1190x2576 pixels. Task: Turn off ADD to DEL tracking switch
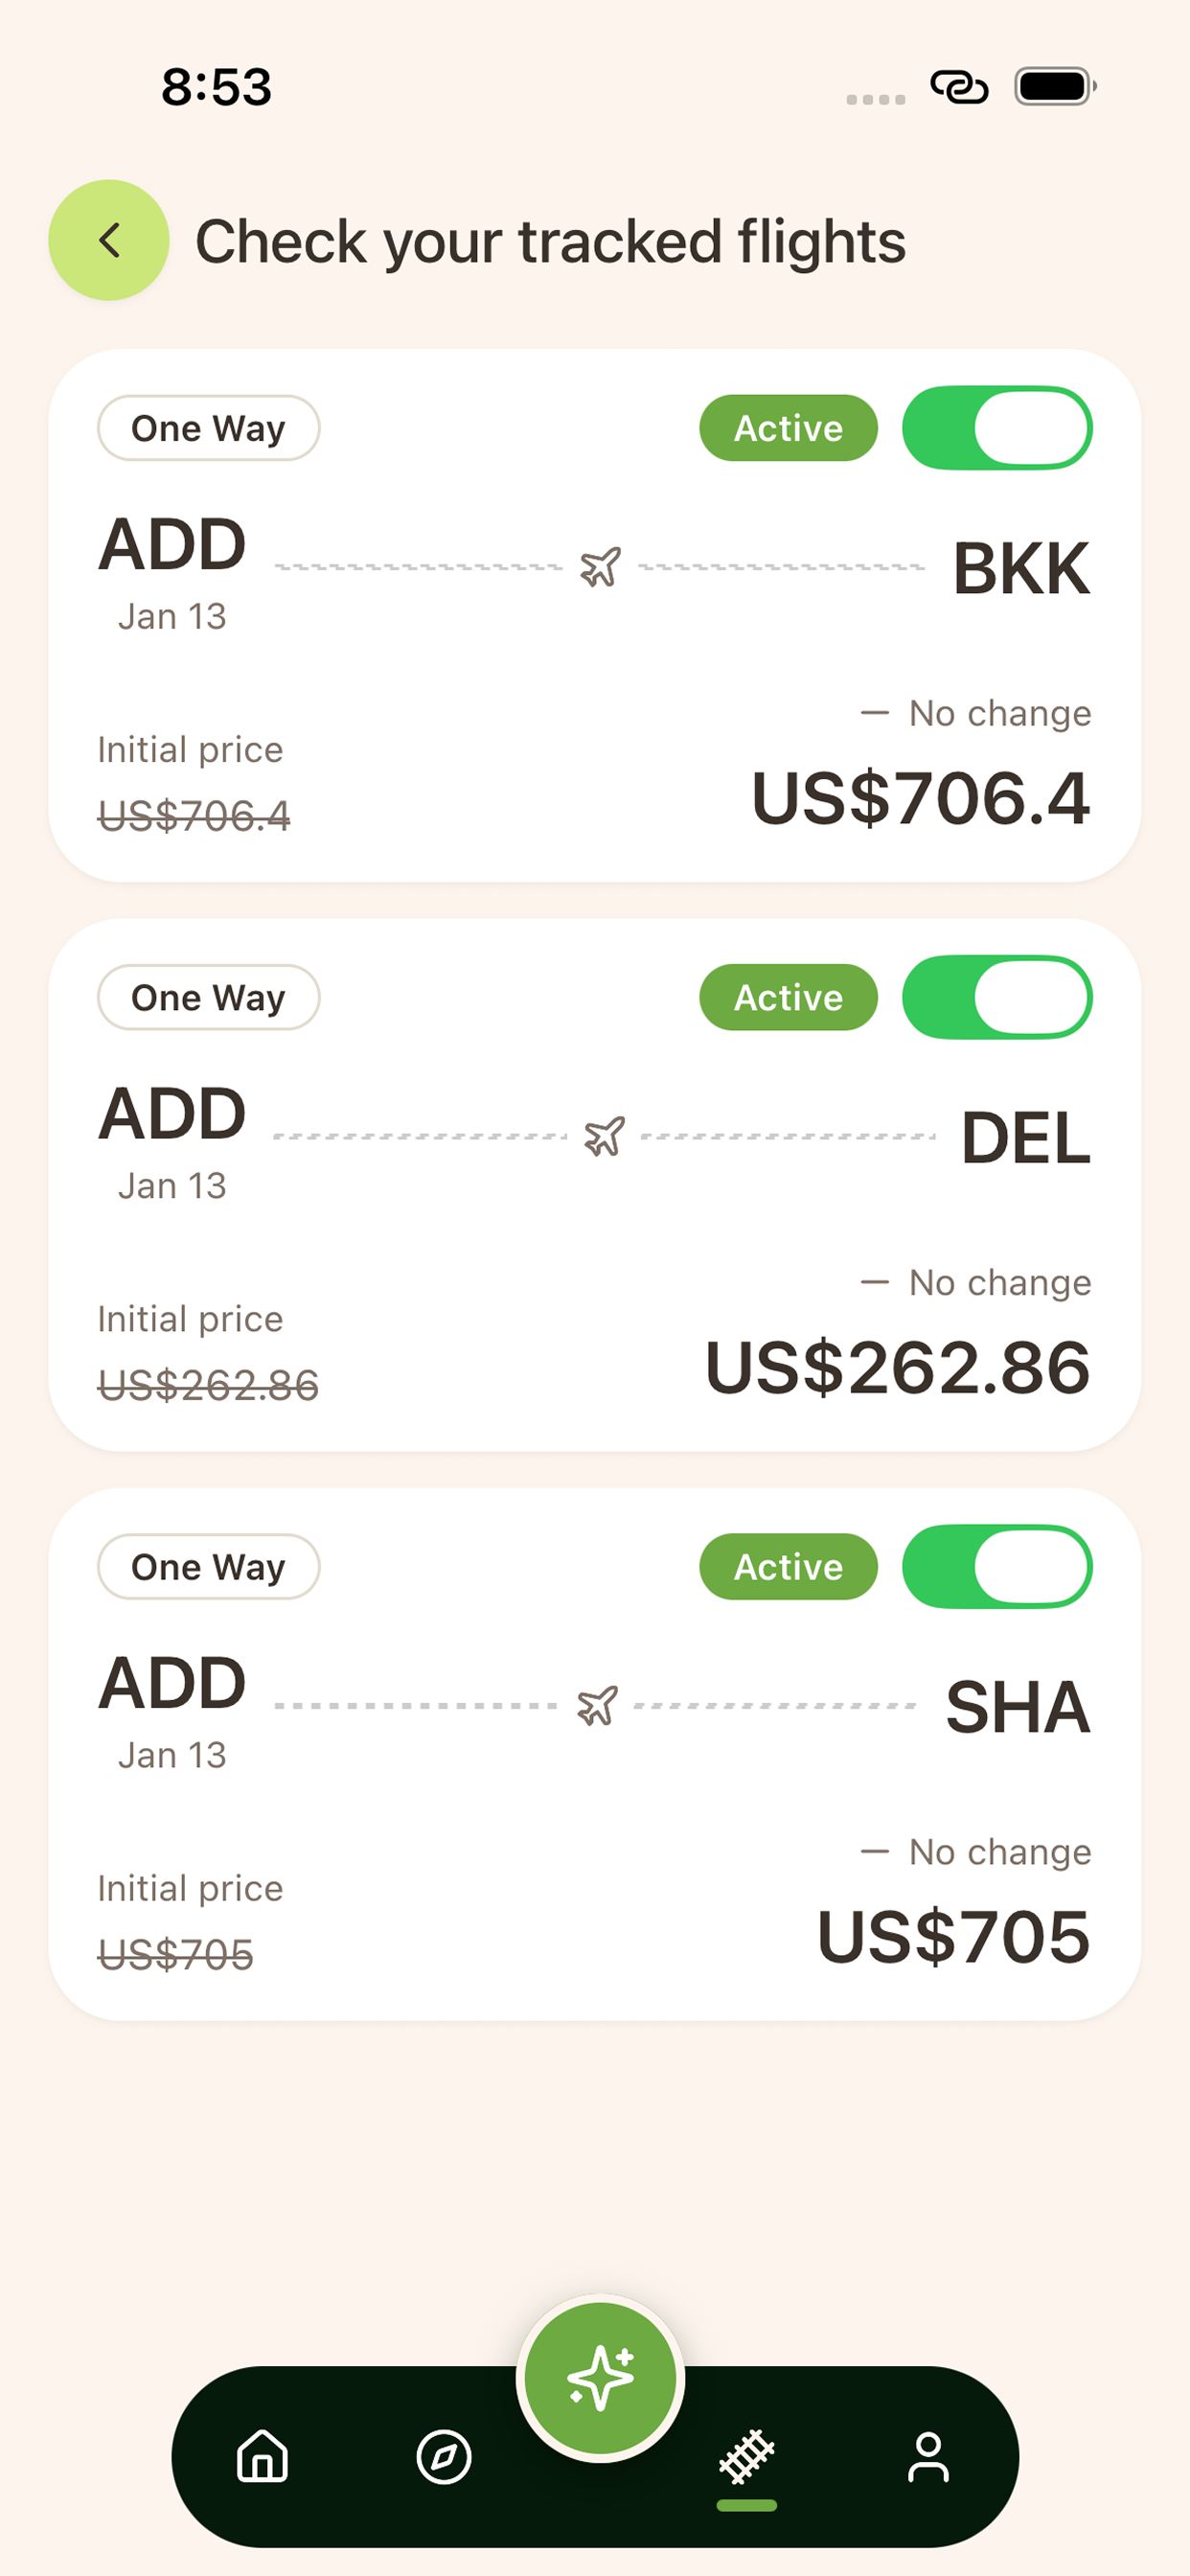(997, 997)
